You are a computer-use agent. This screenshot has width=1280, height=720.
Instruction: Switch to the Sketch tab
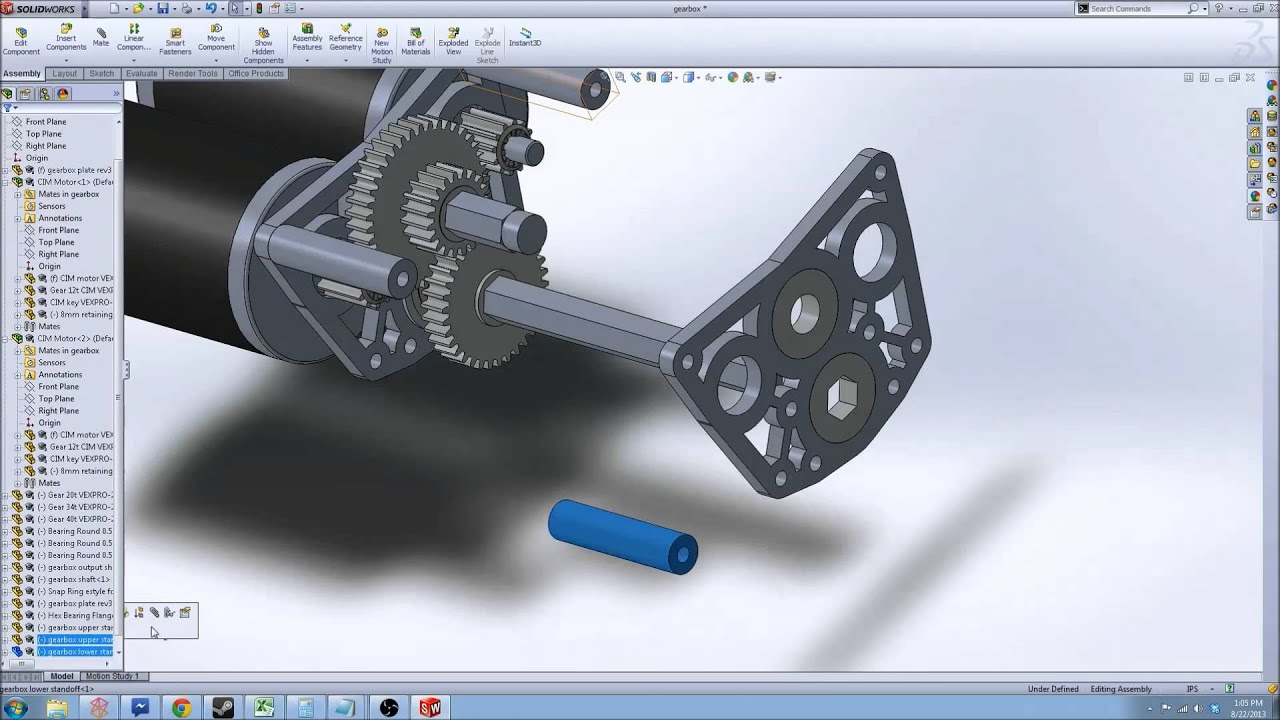[101, 73]
